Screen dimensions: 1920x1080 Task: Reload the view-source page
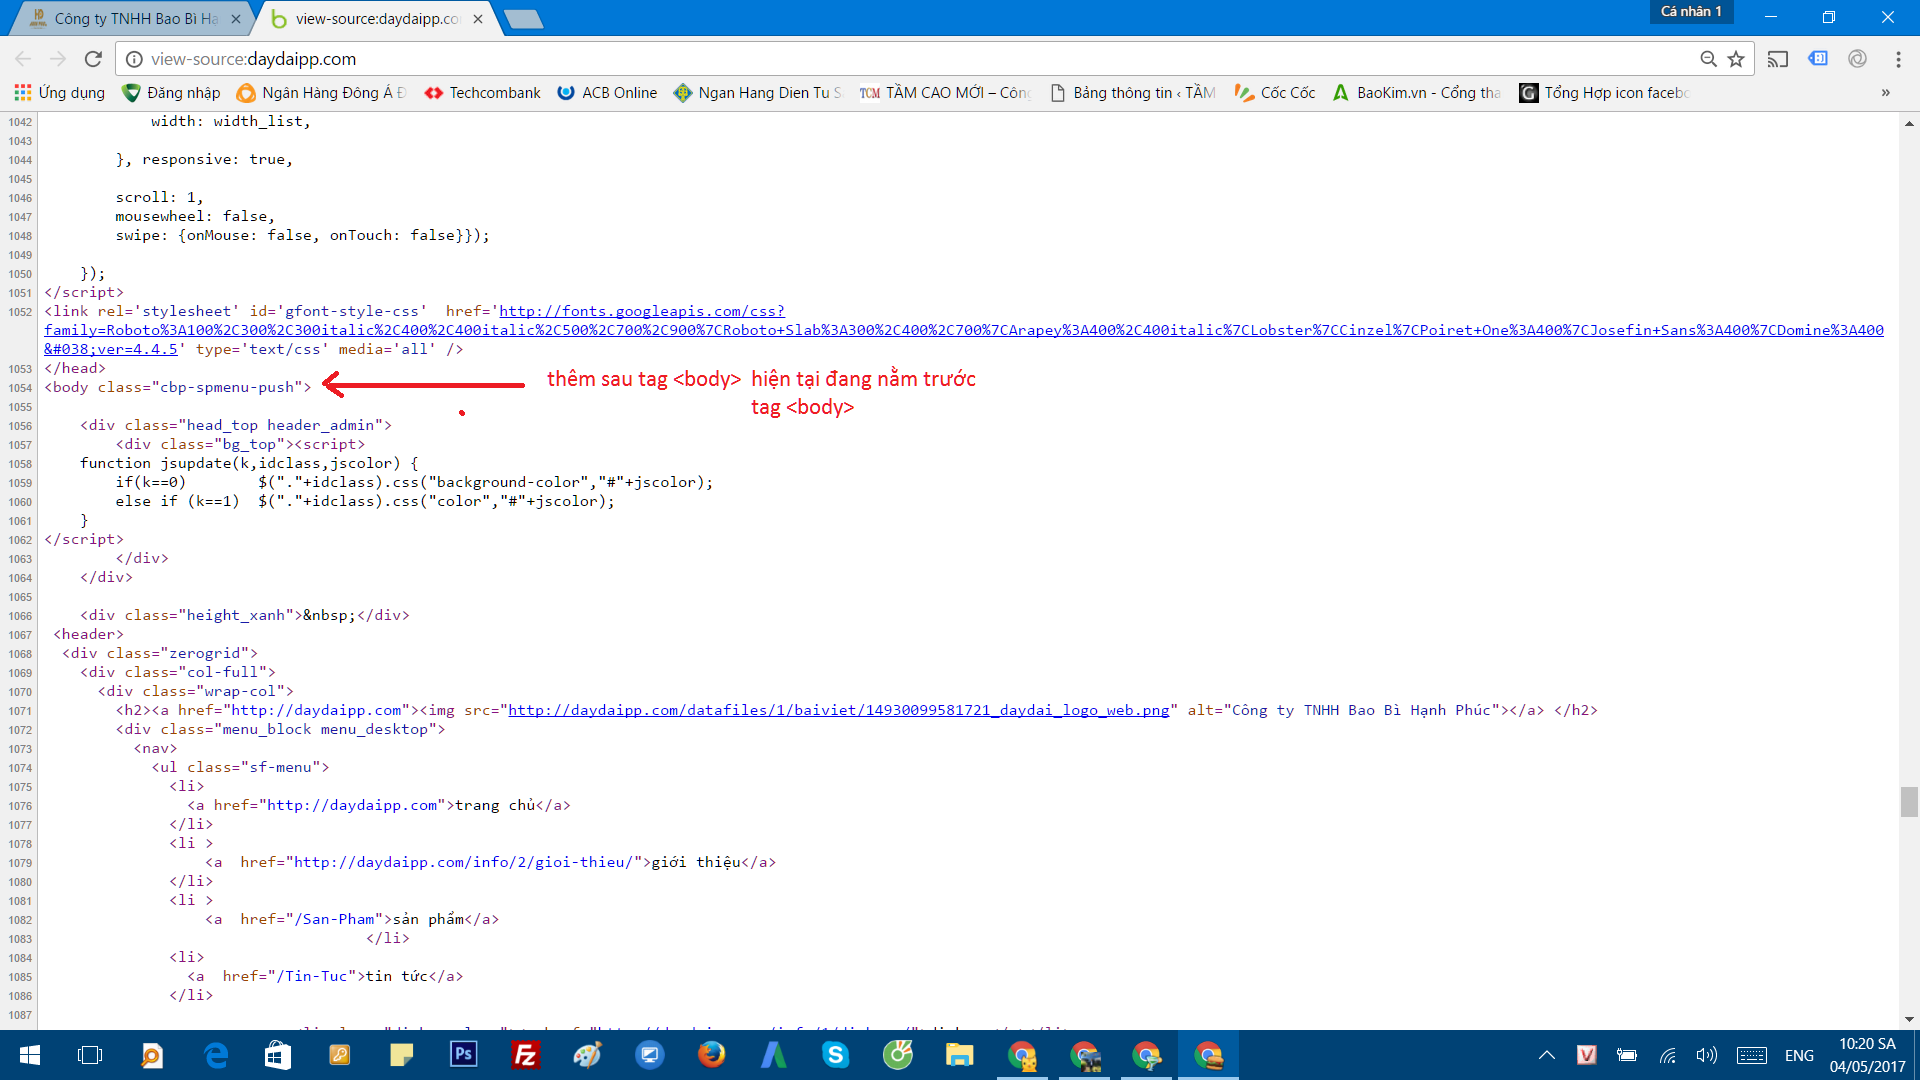93,59
